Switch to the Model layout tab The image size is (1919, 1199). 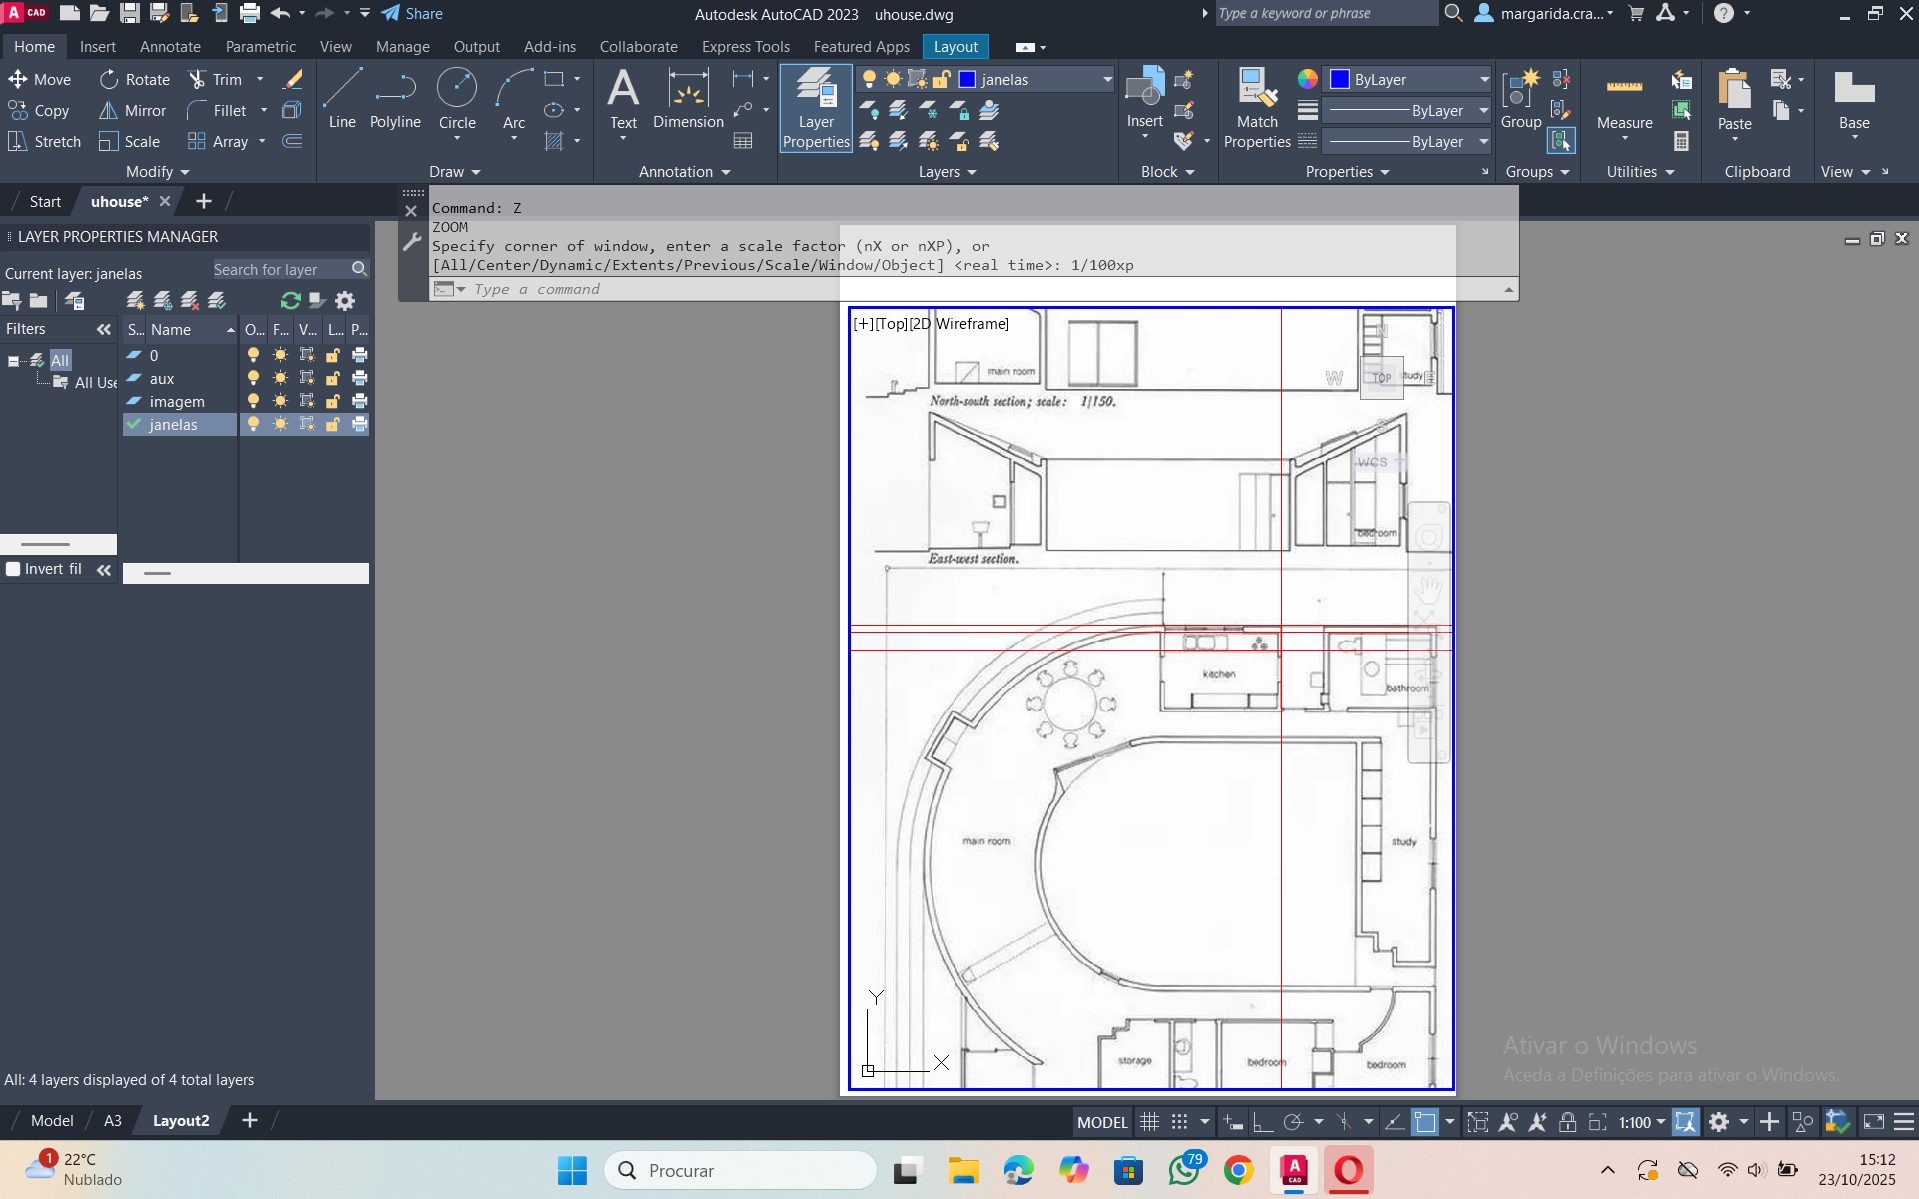52,1121
